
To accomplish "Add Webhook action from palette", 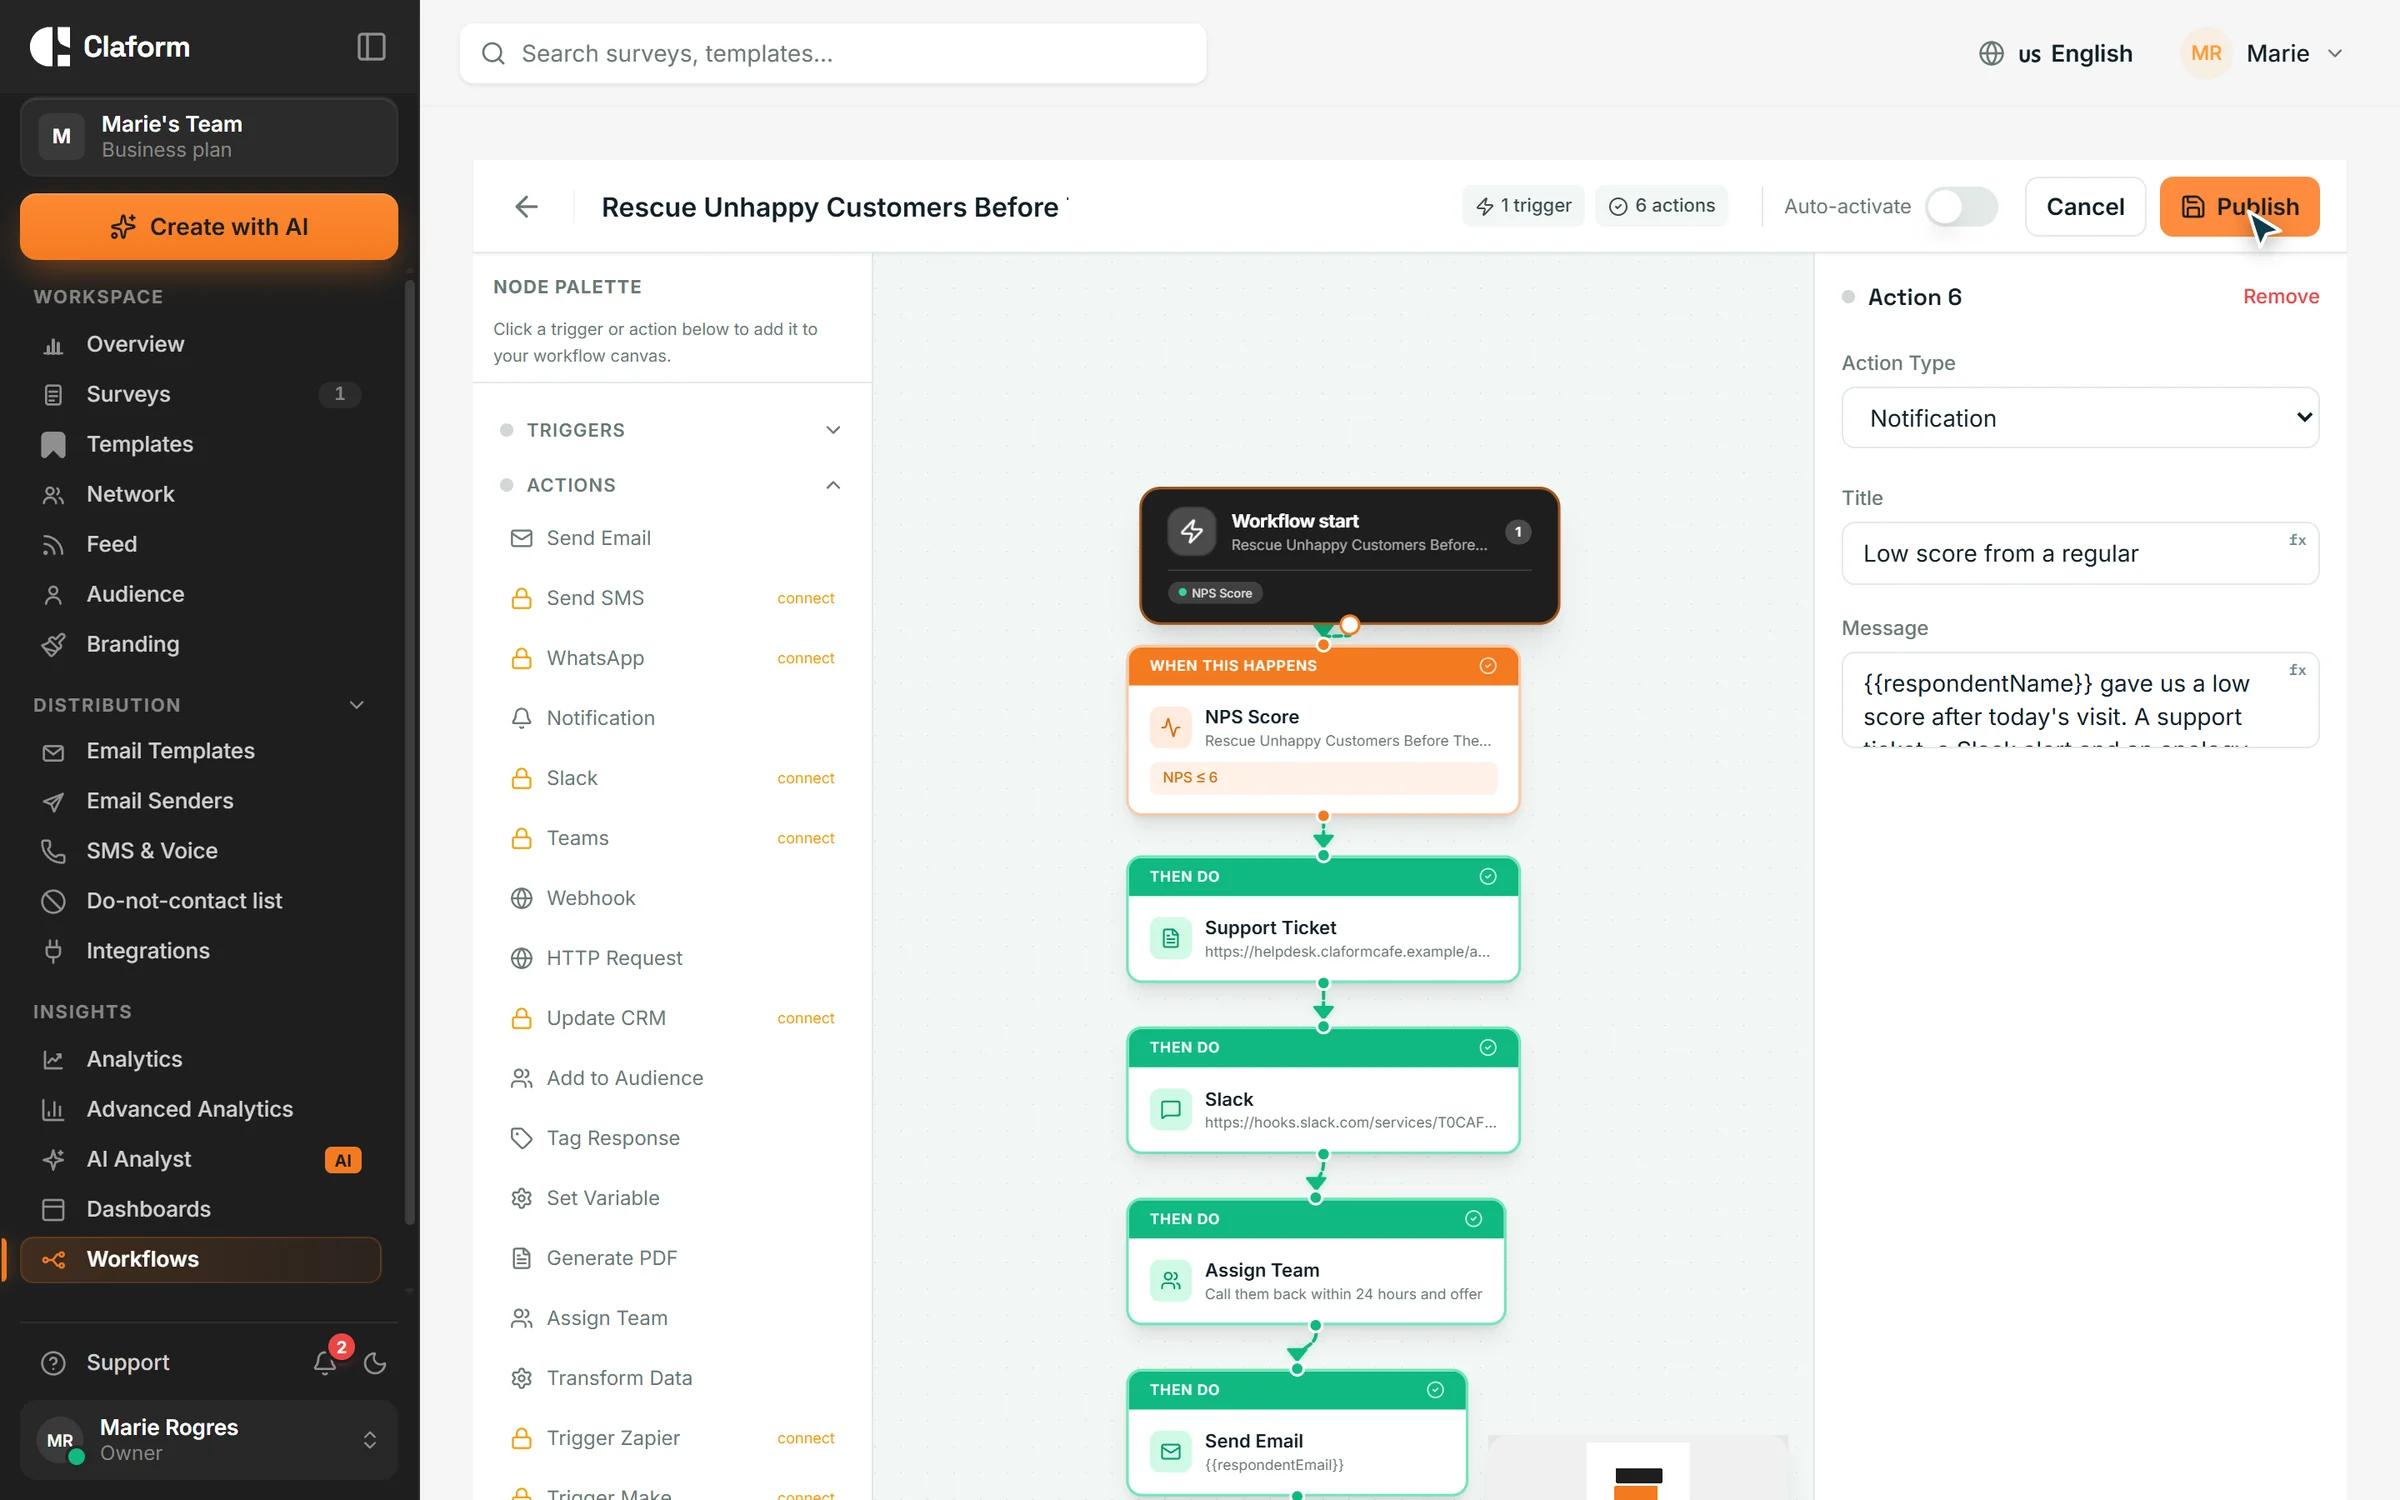I will pos(672,898).
